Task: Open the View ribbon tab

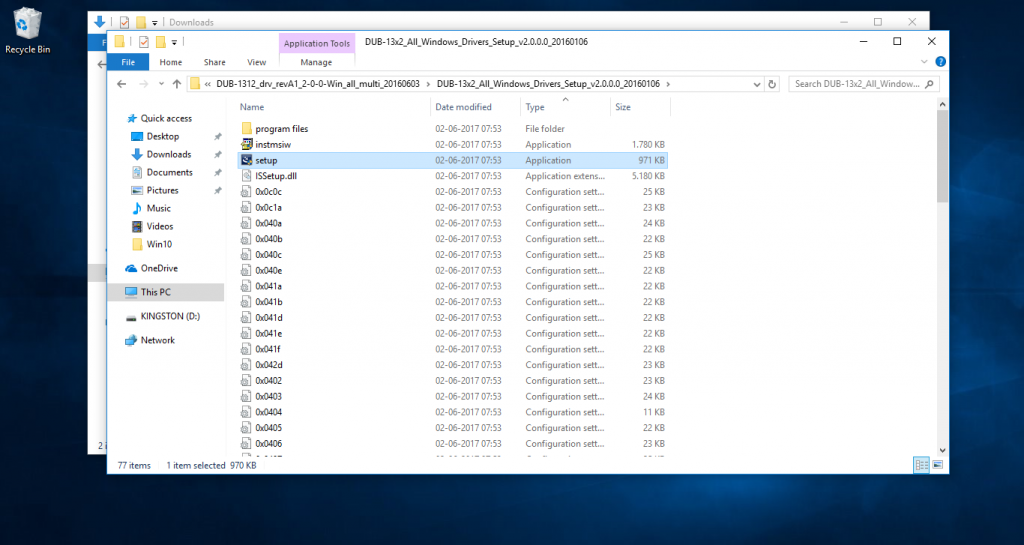Action: point(256,62)
